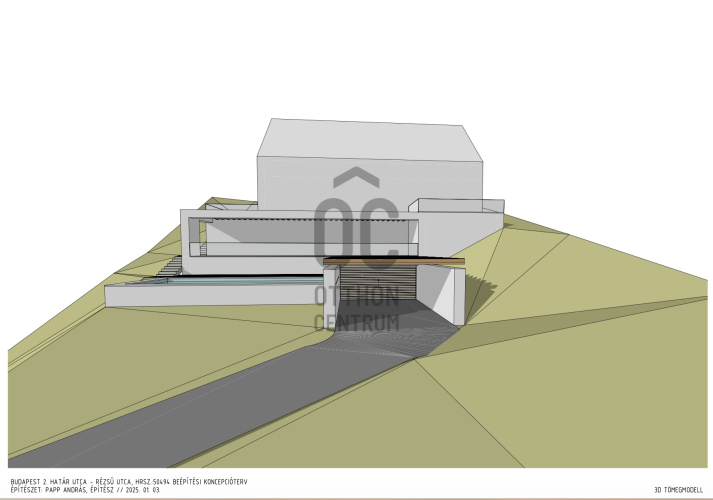Click the OTTHON watermark text
Image resolution: width=713 pixels, height=500 pixels.
click(x=356, y=296)
